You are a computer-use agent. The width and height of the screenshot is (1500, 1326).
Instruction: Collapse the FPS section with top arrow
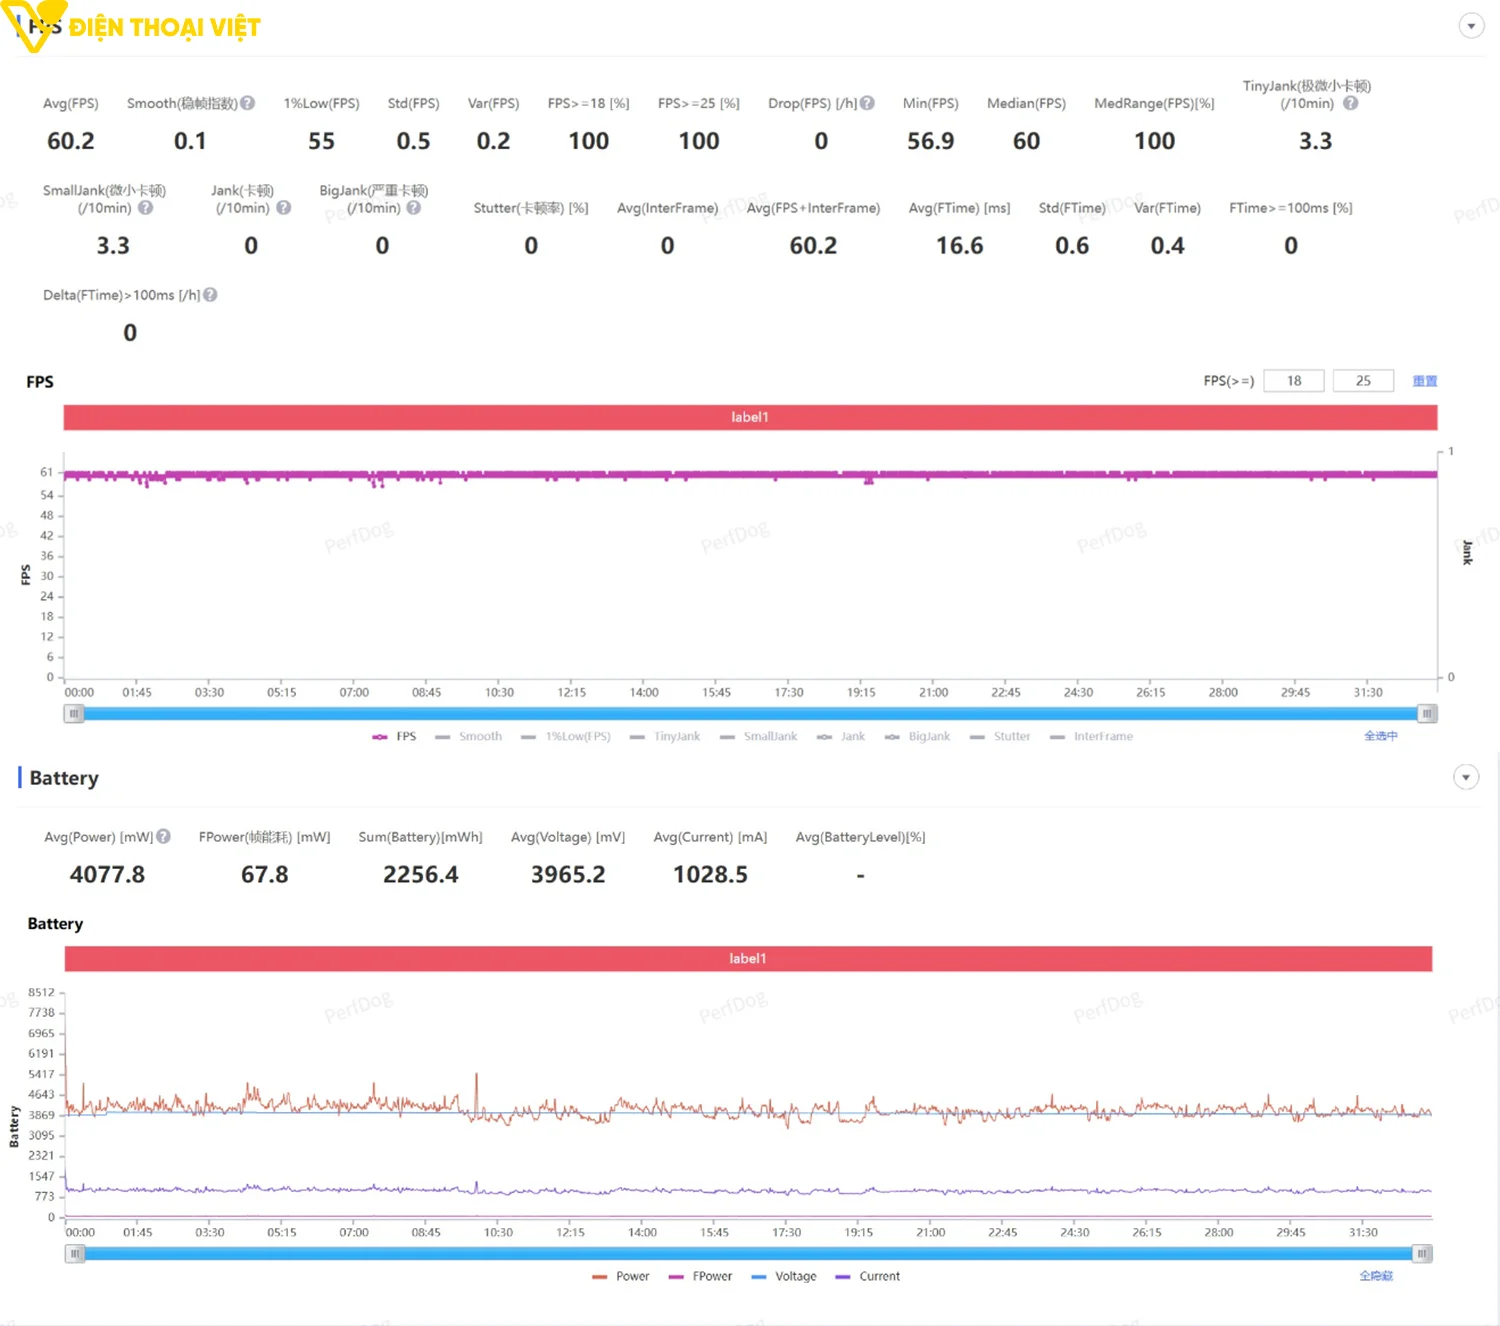[1471, 26]
